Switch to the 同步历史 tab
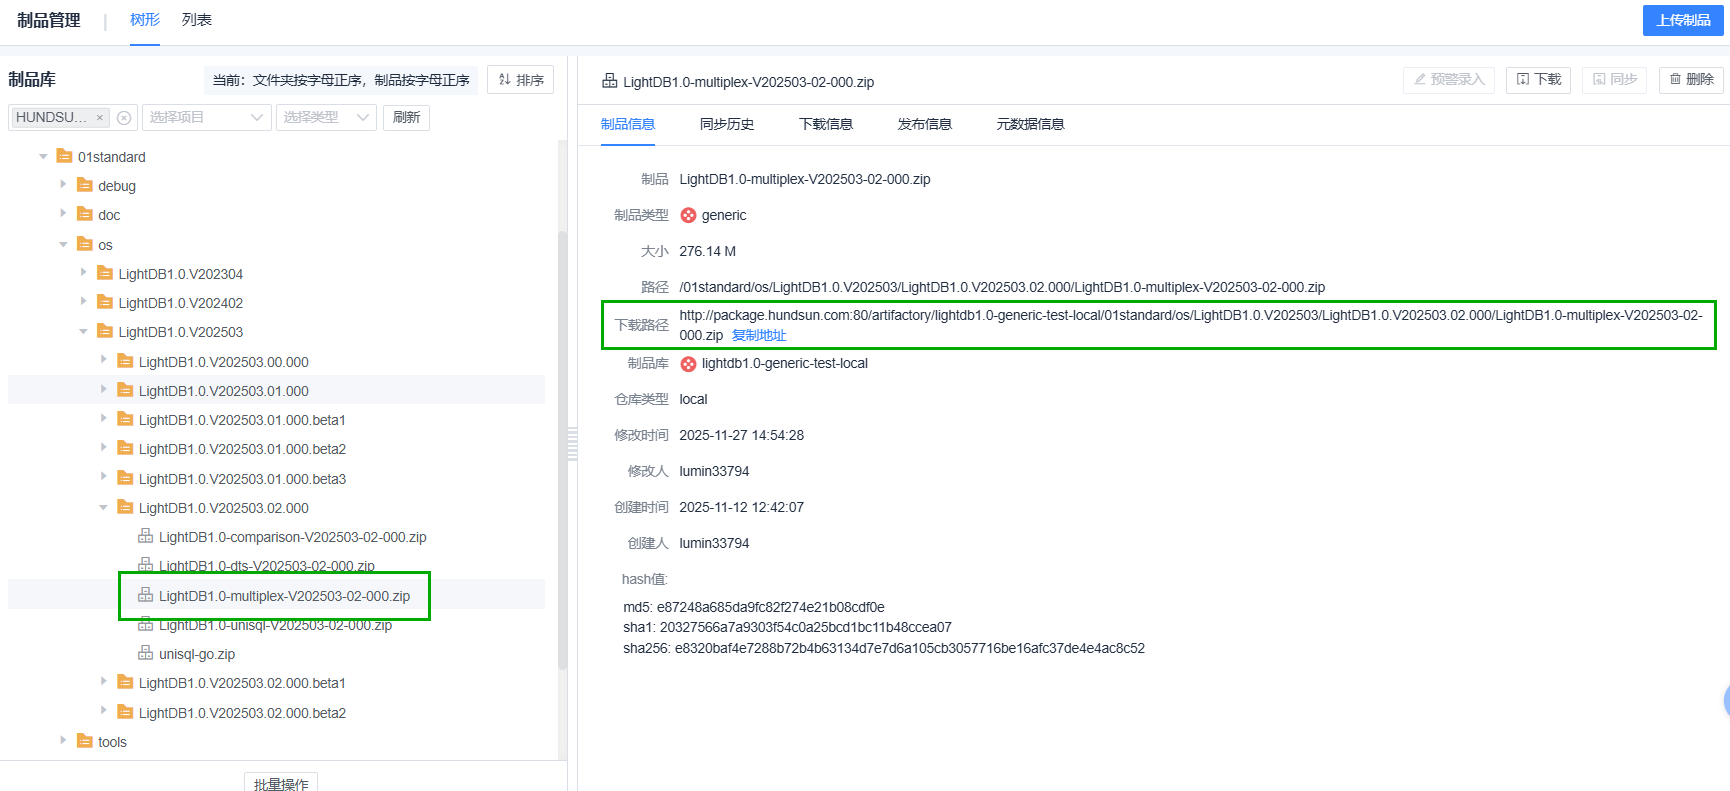1730x791 pixels. coord(727,124)
